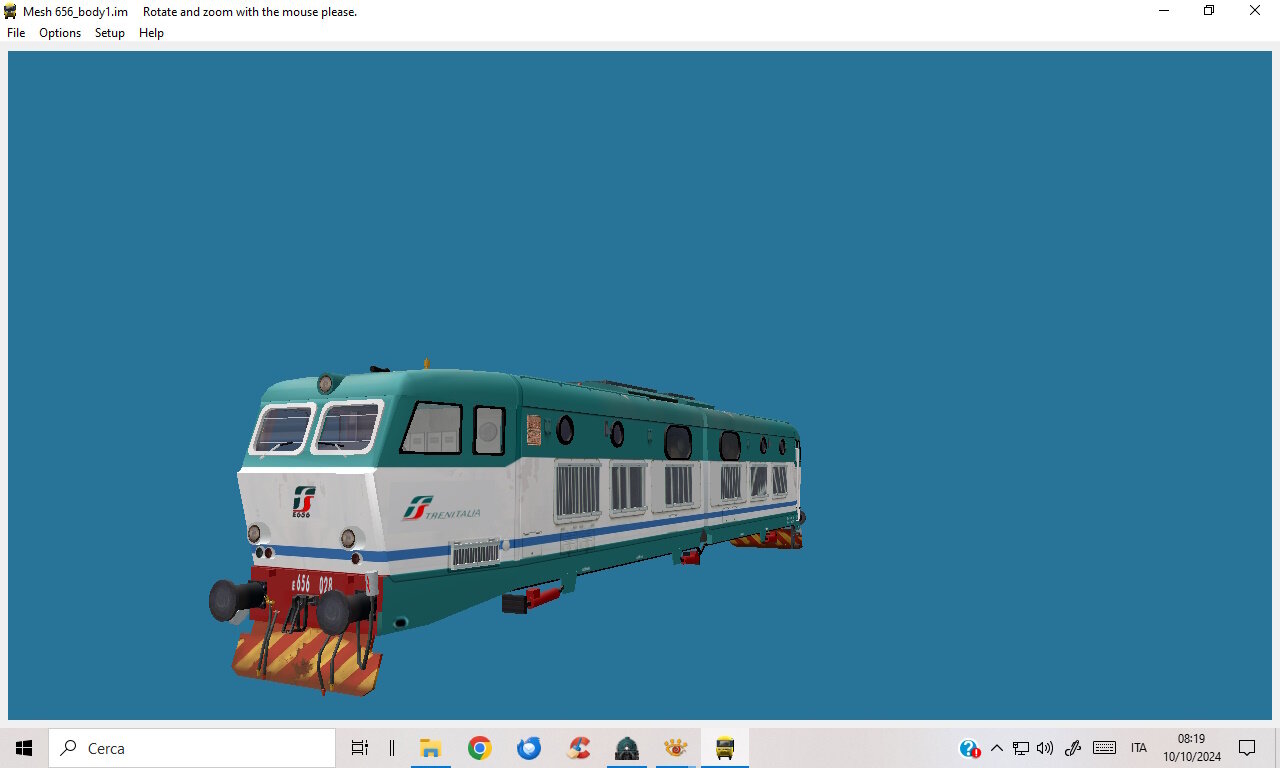Image resolution: width=1280 pixels, height=768 pixels.
Task: Open the Setup menu
Action: [110, 33]
